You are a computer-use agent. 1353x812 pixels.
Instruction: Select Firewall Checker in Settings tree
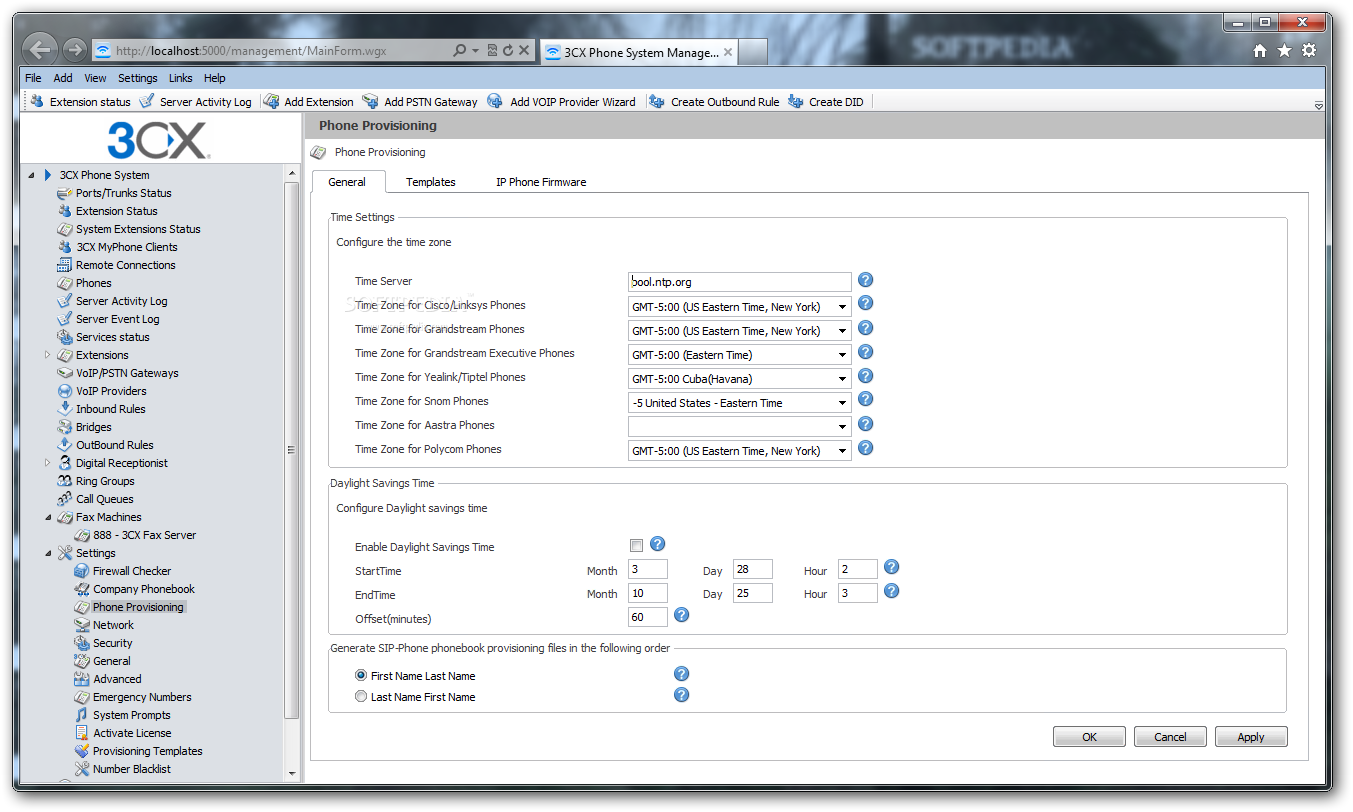[x=132, y=571]
